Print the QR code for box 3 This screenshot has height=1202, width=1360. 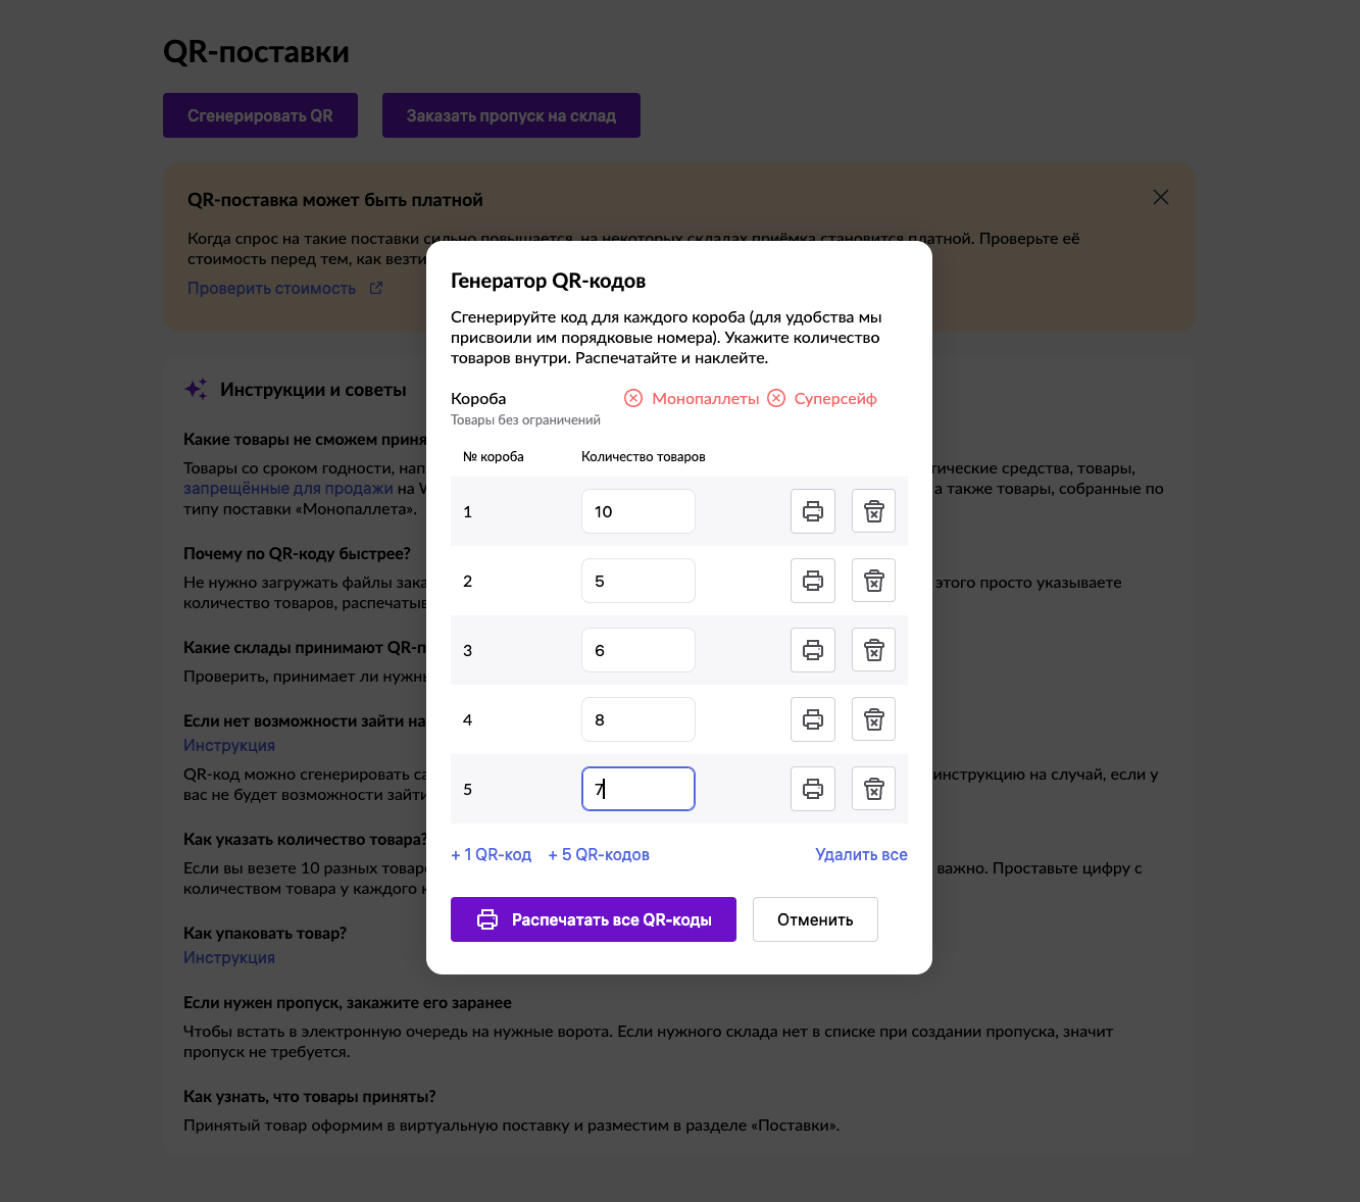812,650
